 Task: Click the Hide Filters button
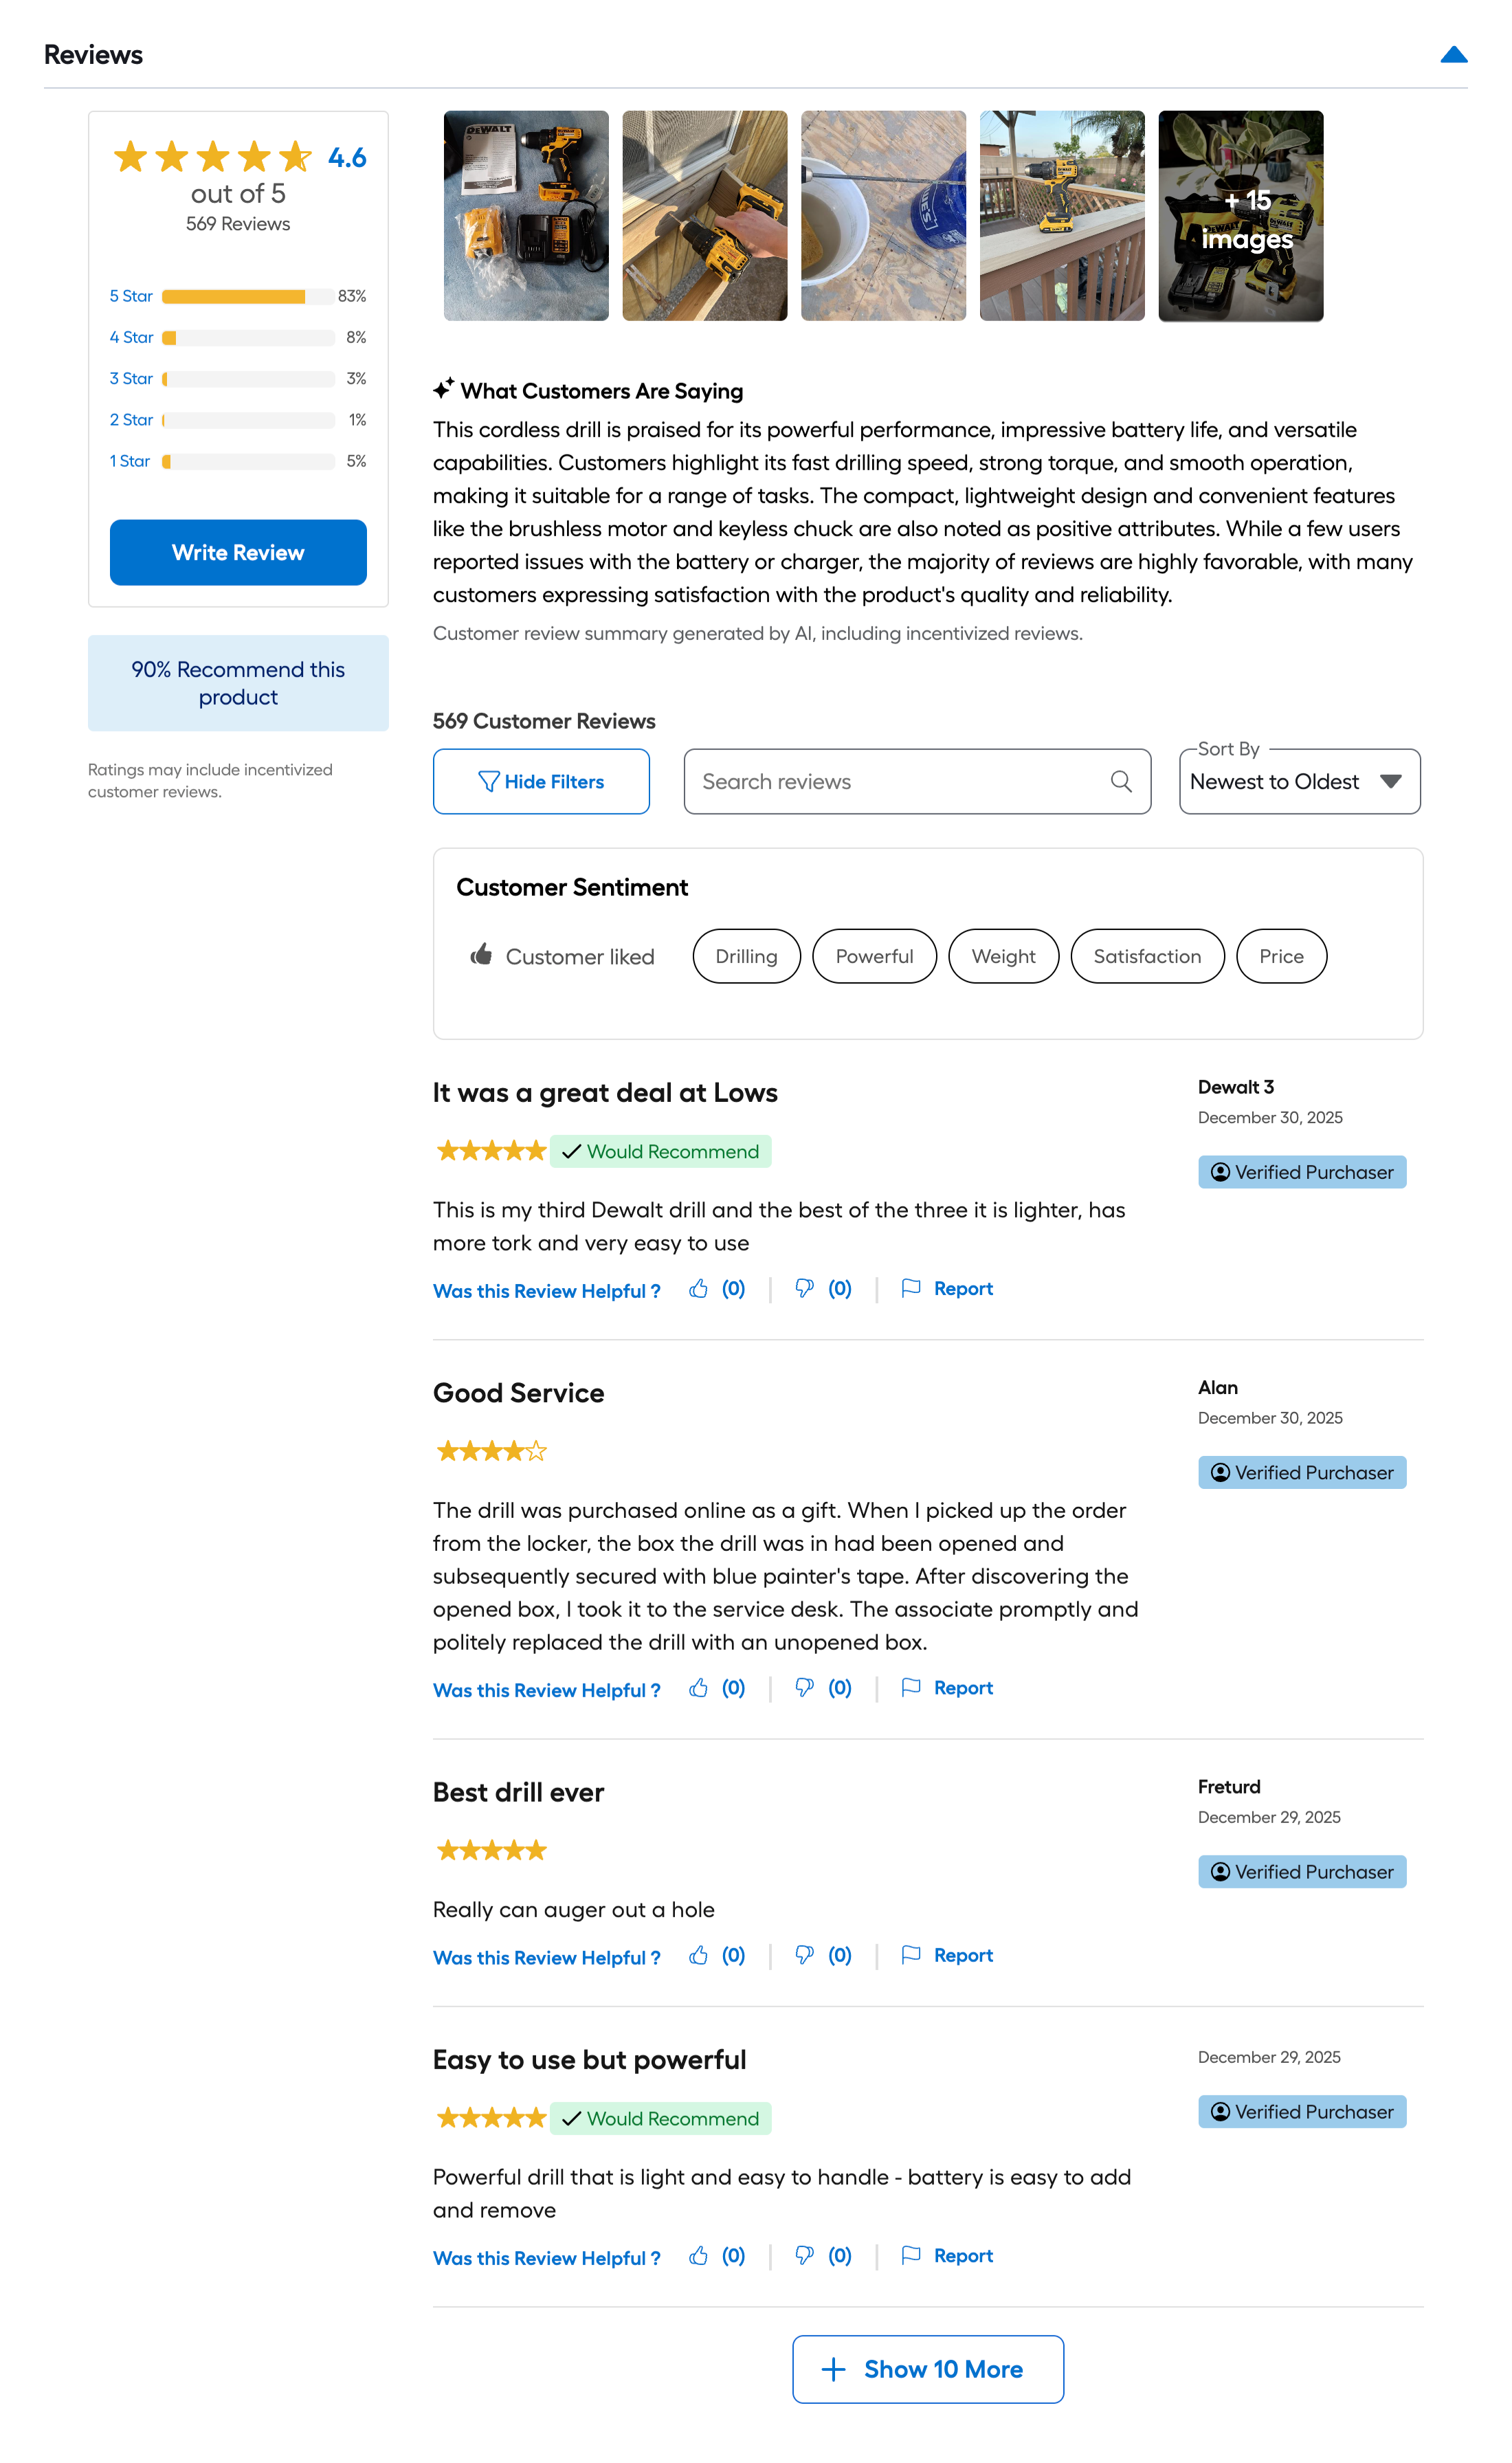coord(541,782)
